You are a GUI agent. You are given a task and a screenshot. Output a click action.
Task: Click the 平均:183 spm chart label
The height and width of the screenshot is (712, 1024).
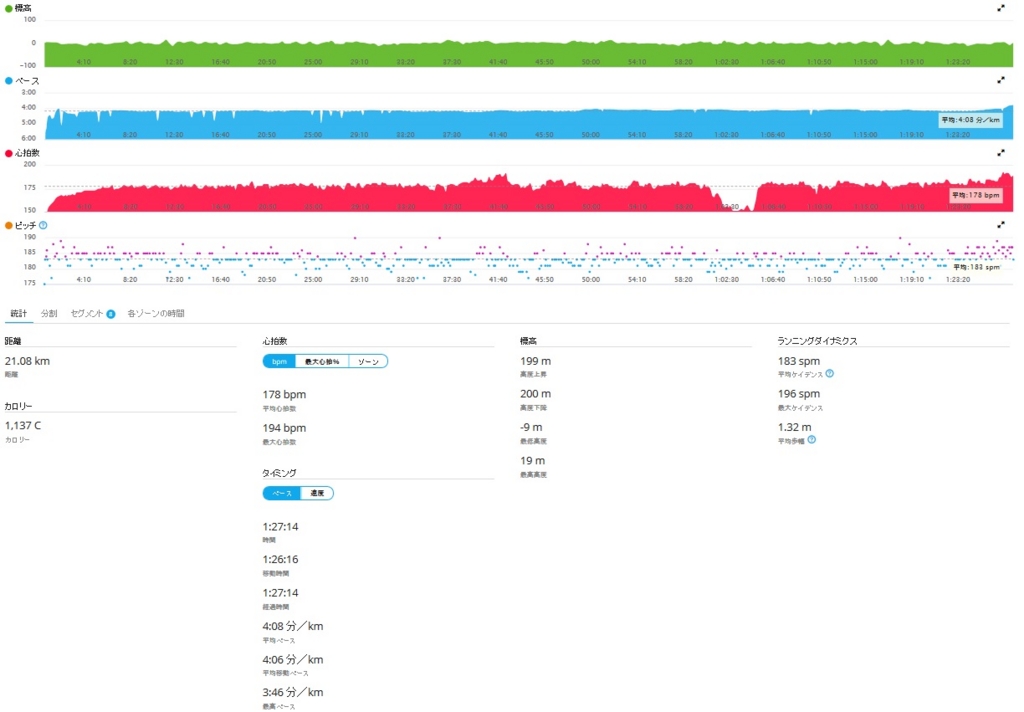(x=976, y=267)
